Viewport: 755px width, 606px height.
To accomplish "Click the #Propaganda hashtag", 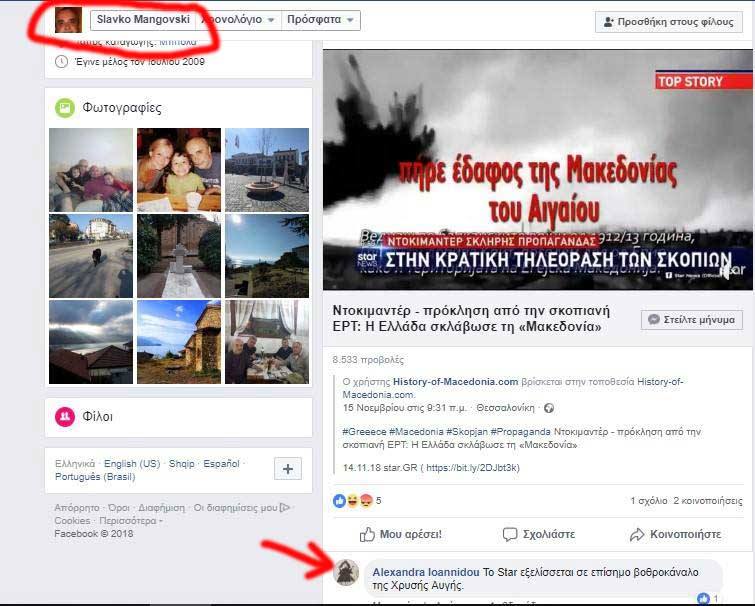I will tap(521, 432).
